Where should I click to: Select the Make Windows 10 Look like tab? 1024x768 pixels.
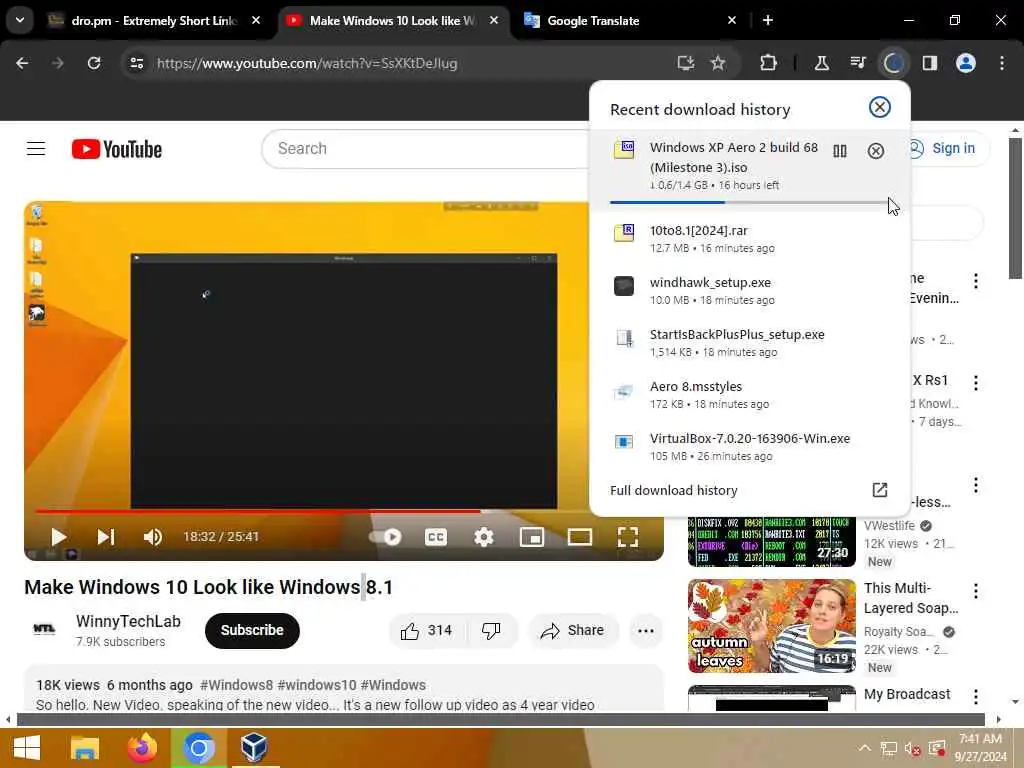394,21
